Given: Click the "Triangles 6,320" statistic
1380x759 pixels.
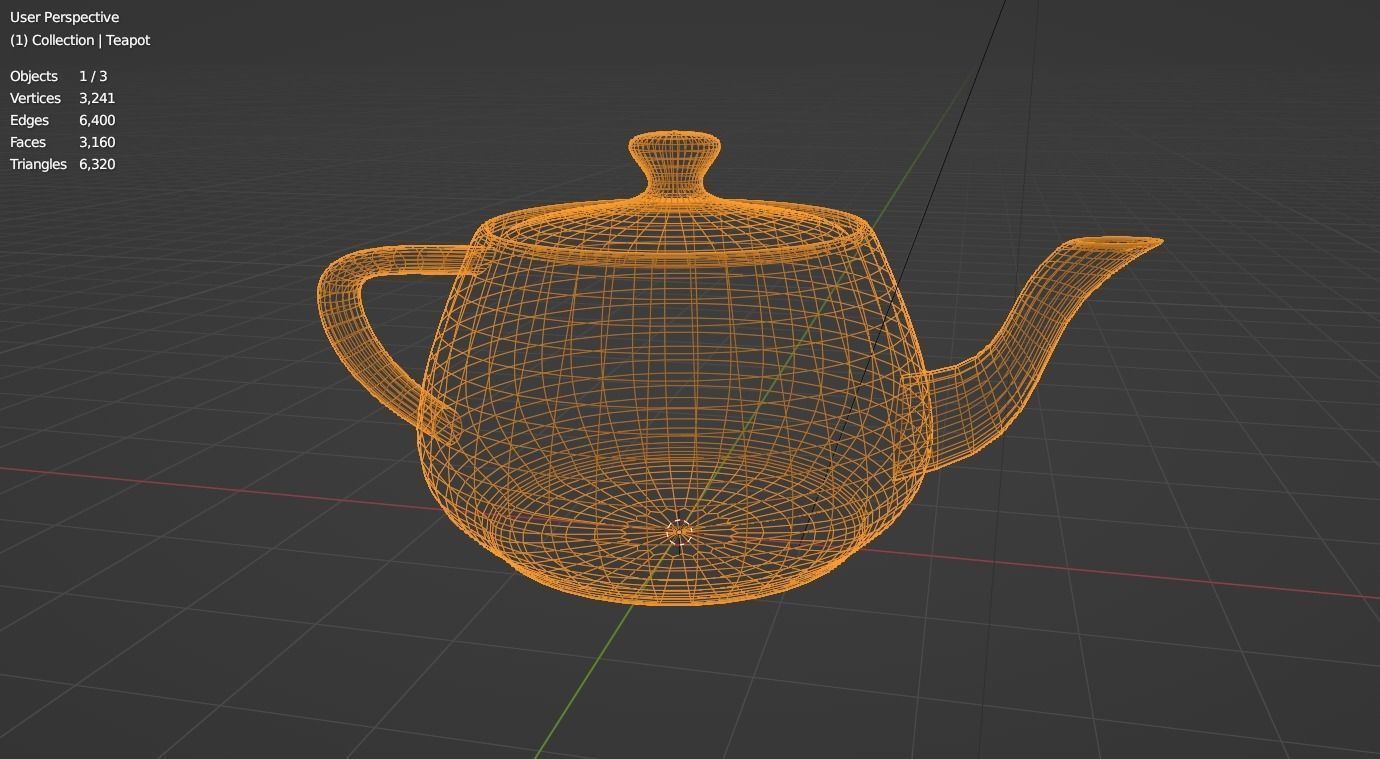Looking at the screenshot, I should coord(62,164).
